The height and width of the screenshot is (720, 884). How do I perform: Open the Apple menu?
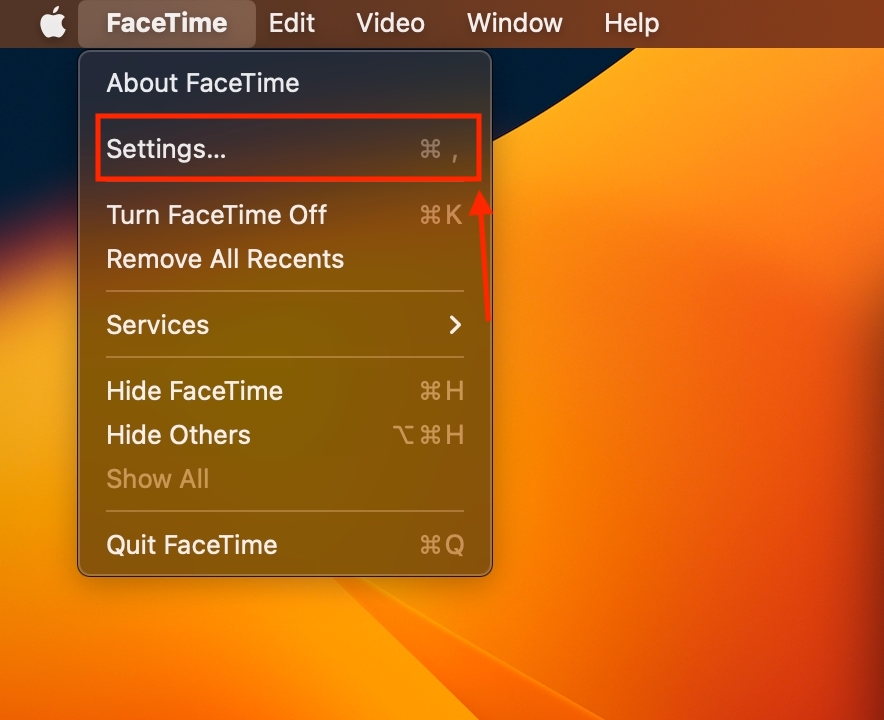[53, 23]
